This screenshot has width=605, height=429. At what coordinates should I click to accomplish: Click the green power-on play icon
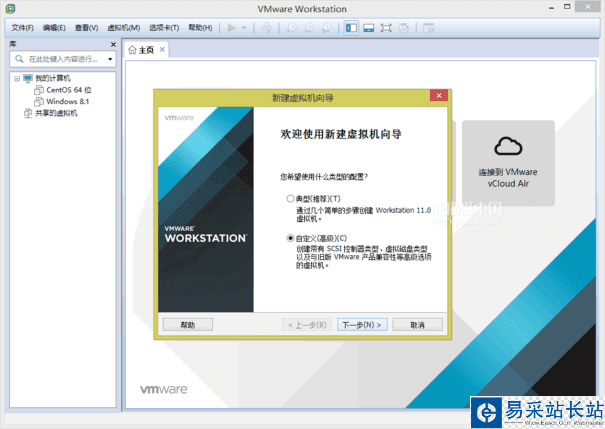pyautogui.click(x=232, y=28)
